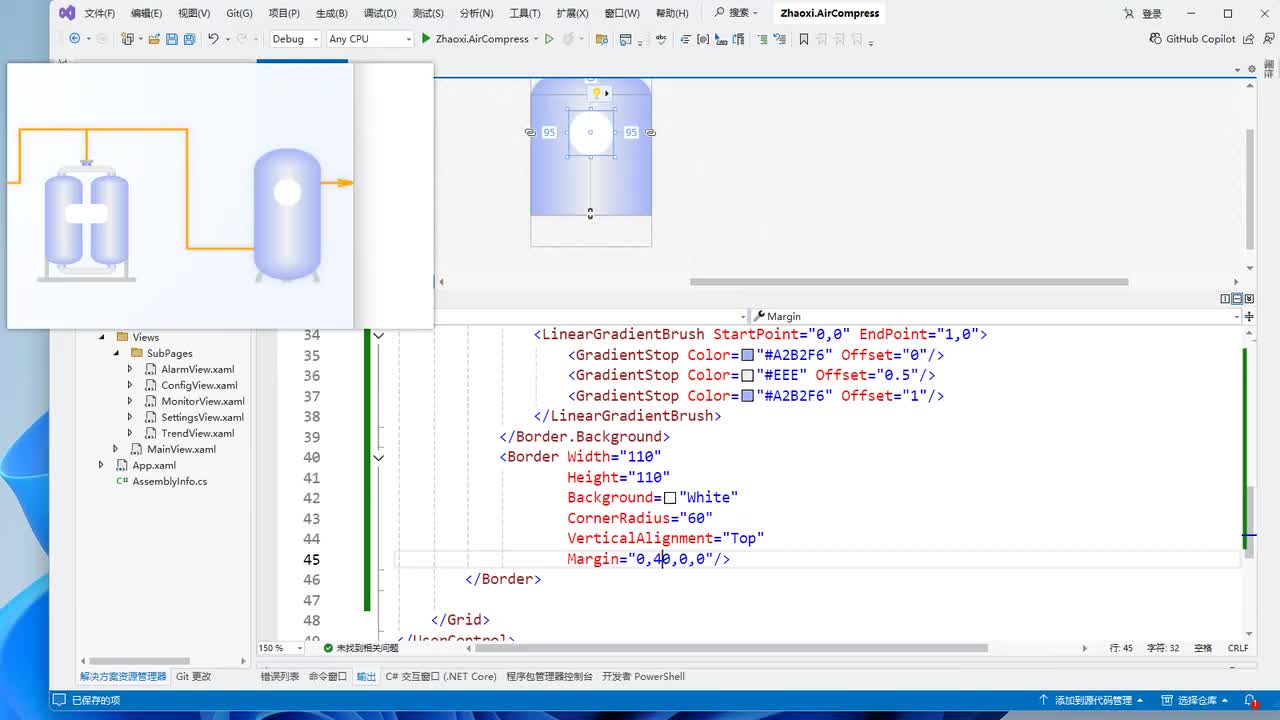Open the Debug configuration dropdown
The width and height of the screenshot is (1280, 720).
coord(295,39)
